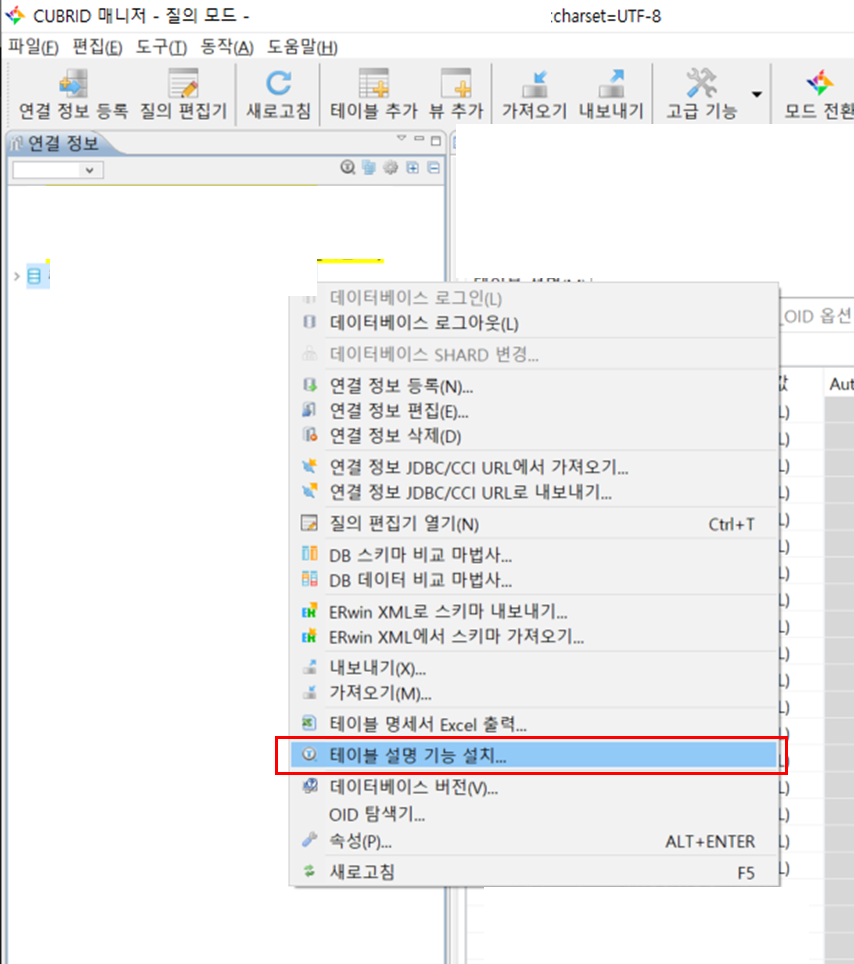Viewport: 854px width, 964px height.
Task: Open the filter combo box in 연결 정보
Action: click(x=58, y=170)
